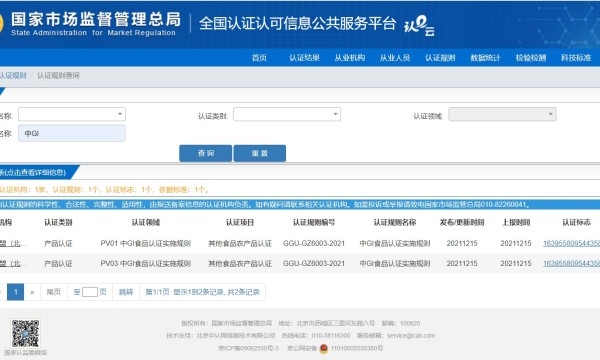Image resolution: width=600 pixels, height=360 pixels.
Task: Open the 检验检测 menu
Action: [531, 58]
